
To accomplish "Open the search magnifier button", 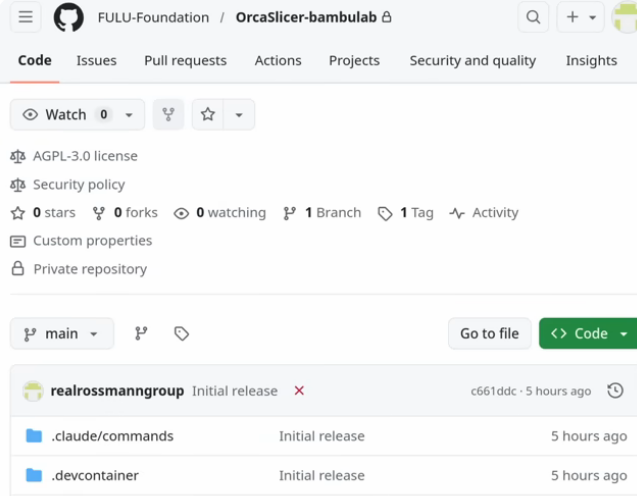I will [533, 17].
